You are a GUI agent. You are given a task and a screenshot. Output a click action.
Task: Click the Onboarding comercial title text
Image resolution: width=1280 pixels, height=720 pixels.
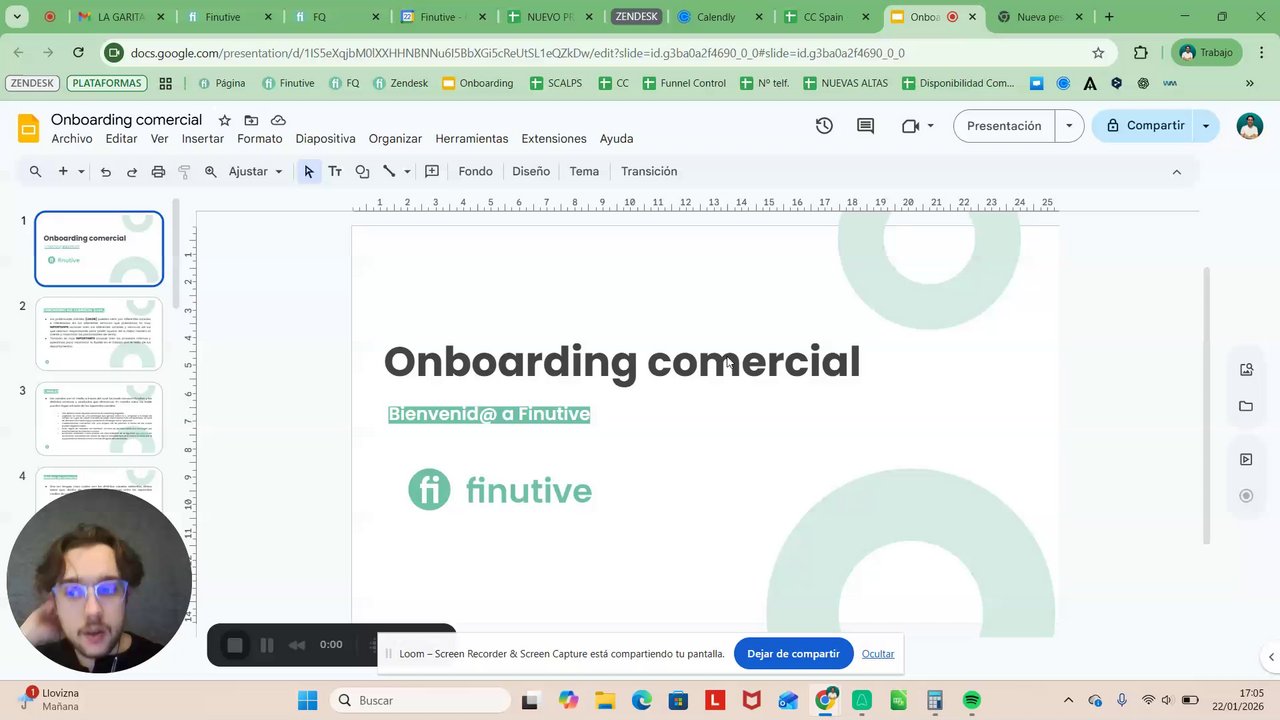pyautogui.click(x=622, y=361)
